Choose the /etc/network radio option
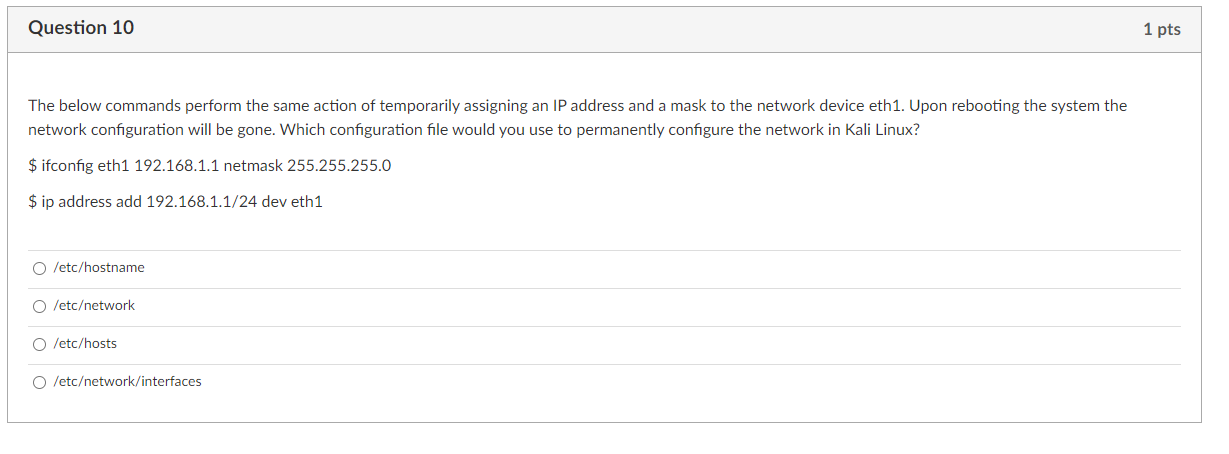 pos(39,306)
